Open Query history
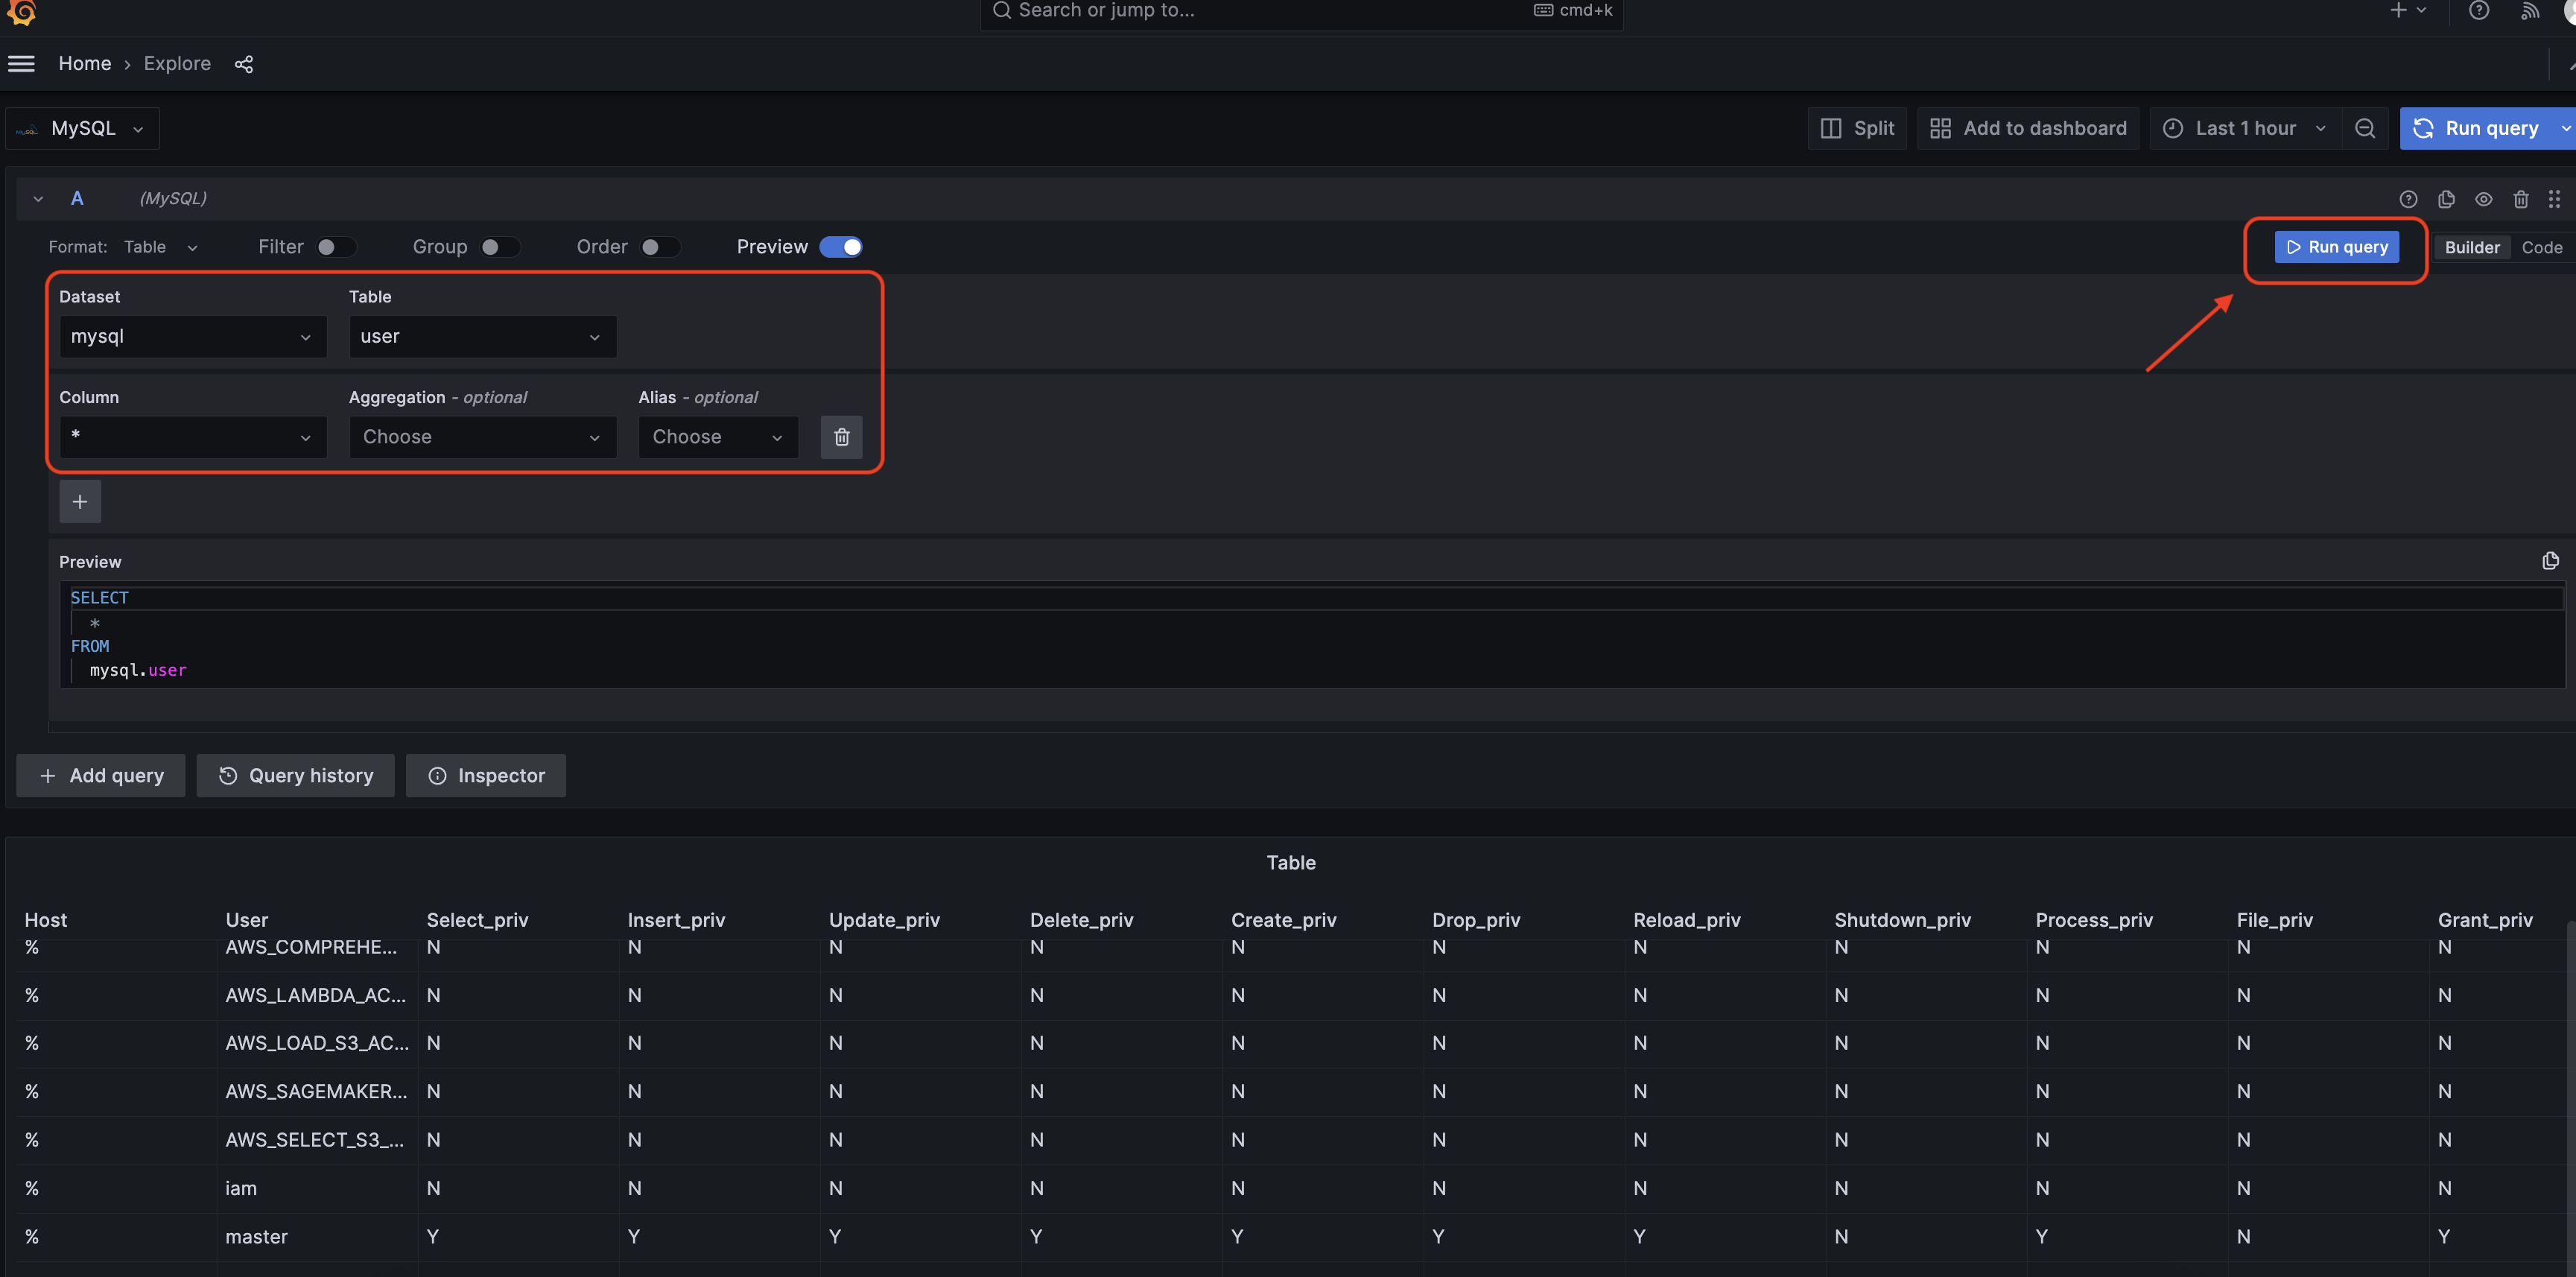The width and height of the screenshot is (2576, 1277). click(296, 776)
